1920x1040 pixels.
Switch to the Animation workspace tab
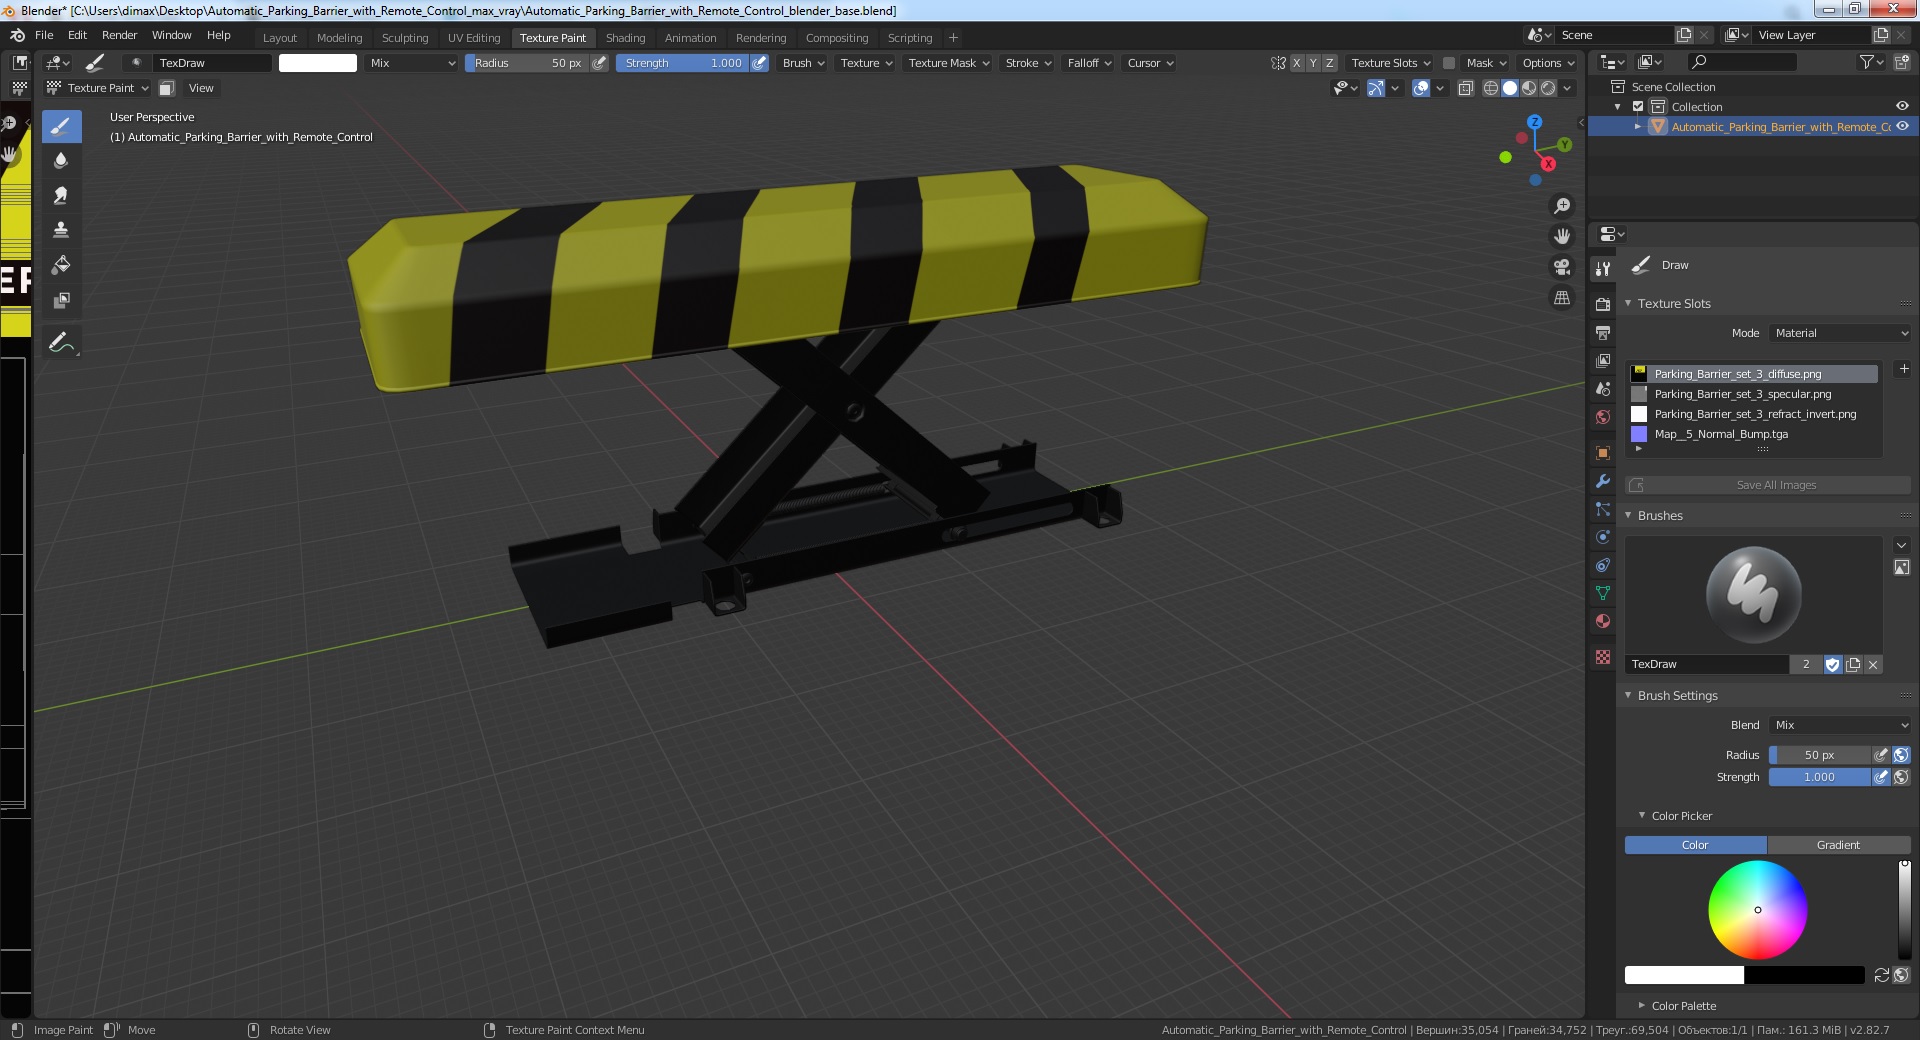point(691,38)
